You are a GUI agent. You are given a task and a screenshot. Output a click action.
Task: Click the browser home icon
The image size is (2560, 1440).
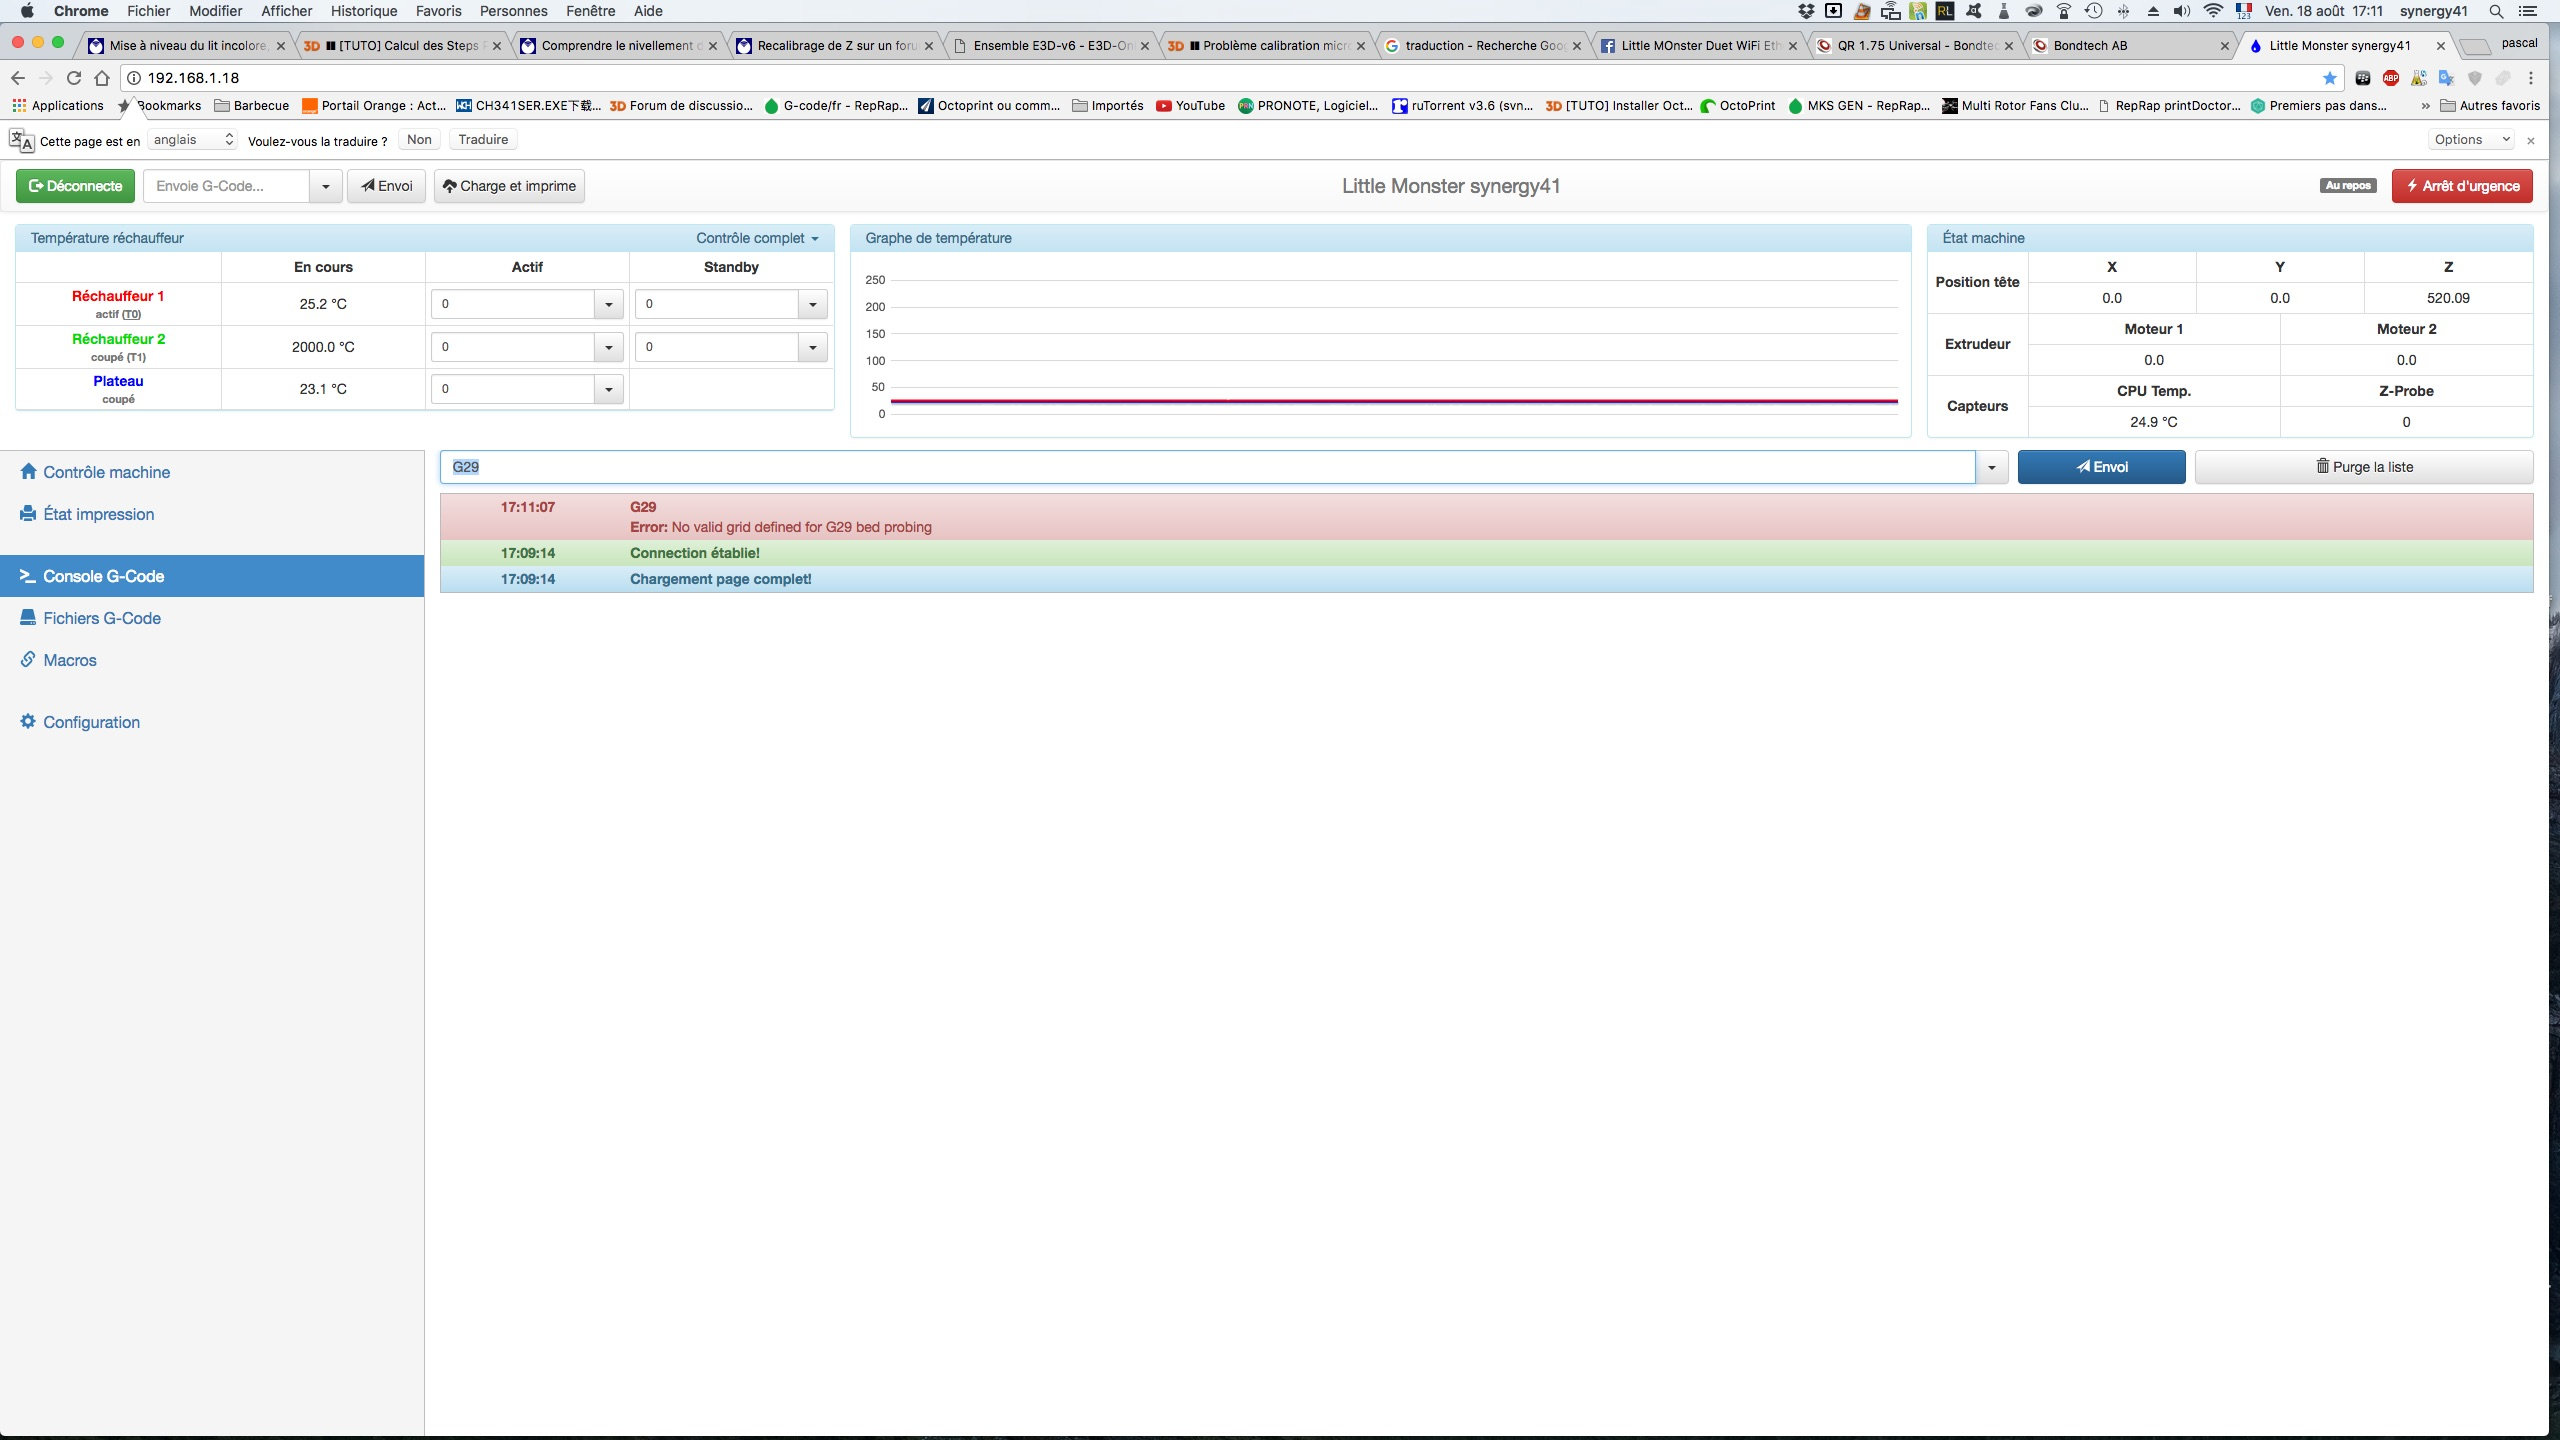(x=101, y=78)
